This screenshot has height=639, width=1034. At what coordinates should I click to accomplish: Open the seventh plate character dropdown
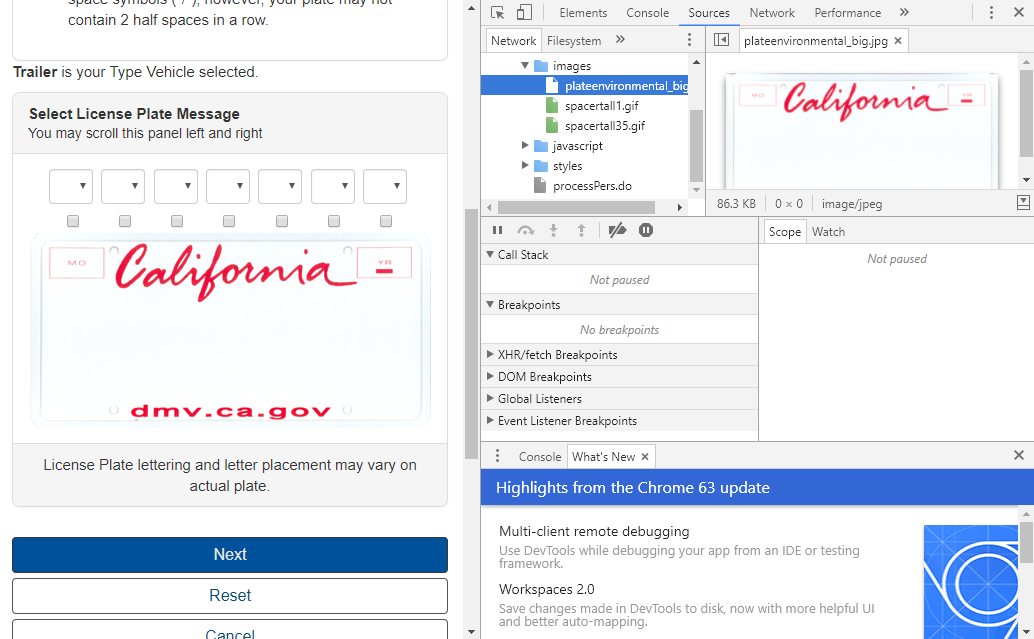click(x=384, y=187)
